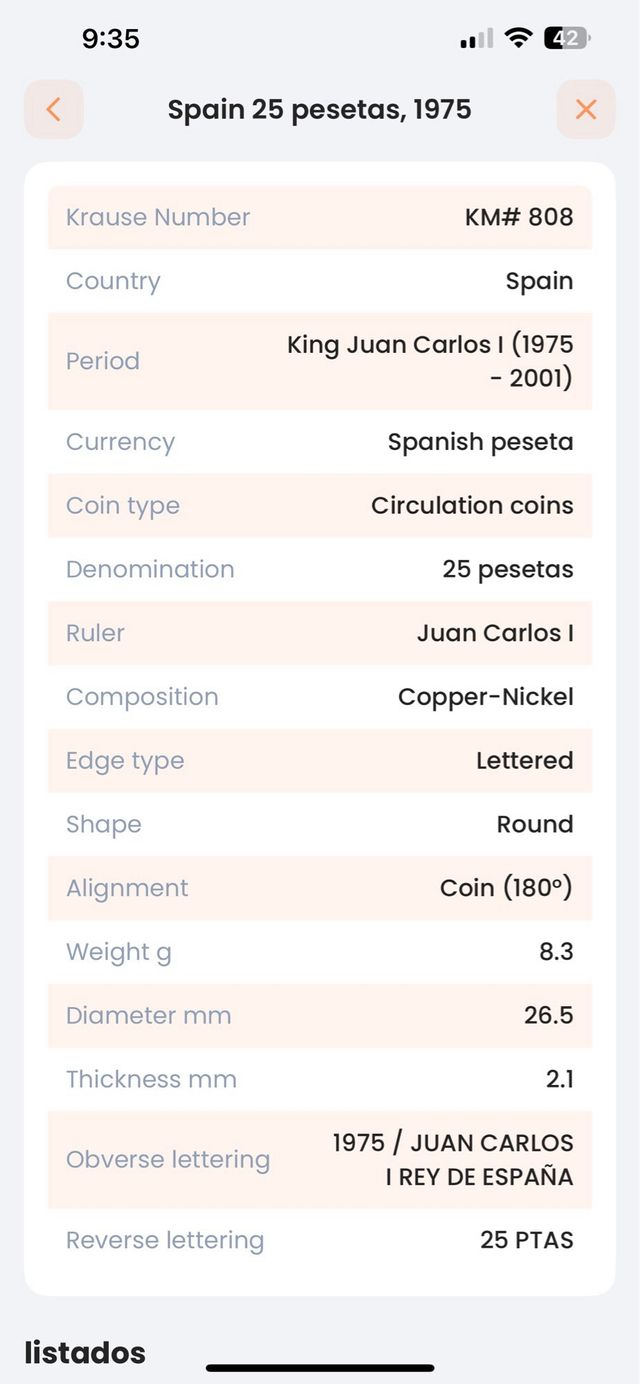Viewport: 640px width, 1384px height.
Task: Select the 25 pesetas denomination row
Action: click(320, 569)
